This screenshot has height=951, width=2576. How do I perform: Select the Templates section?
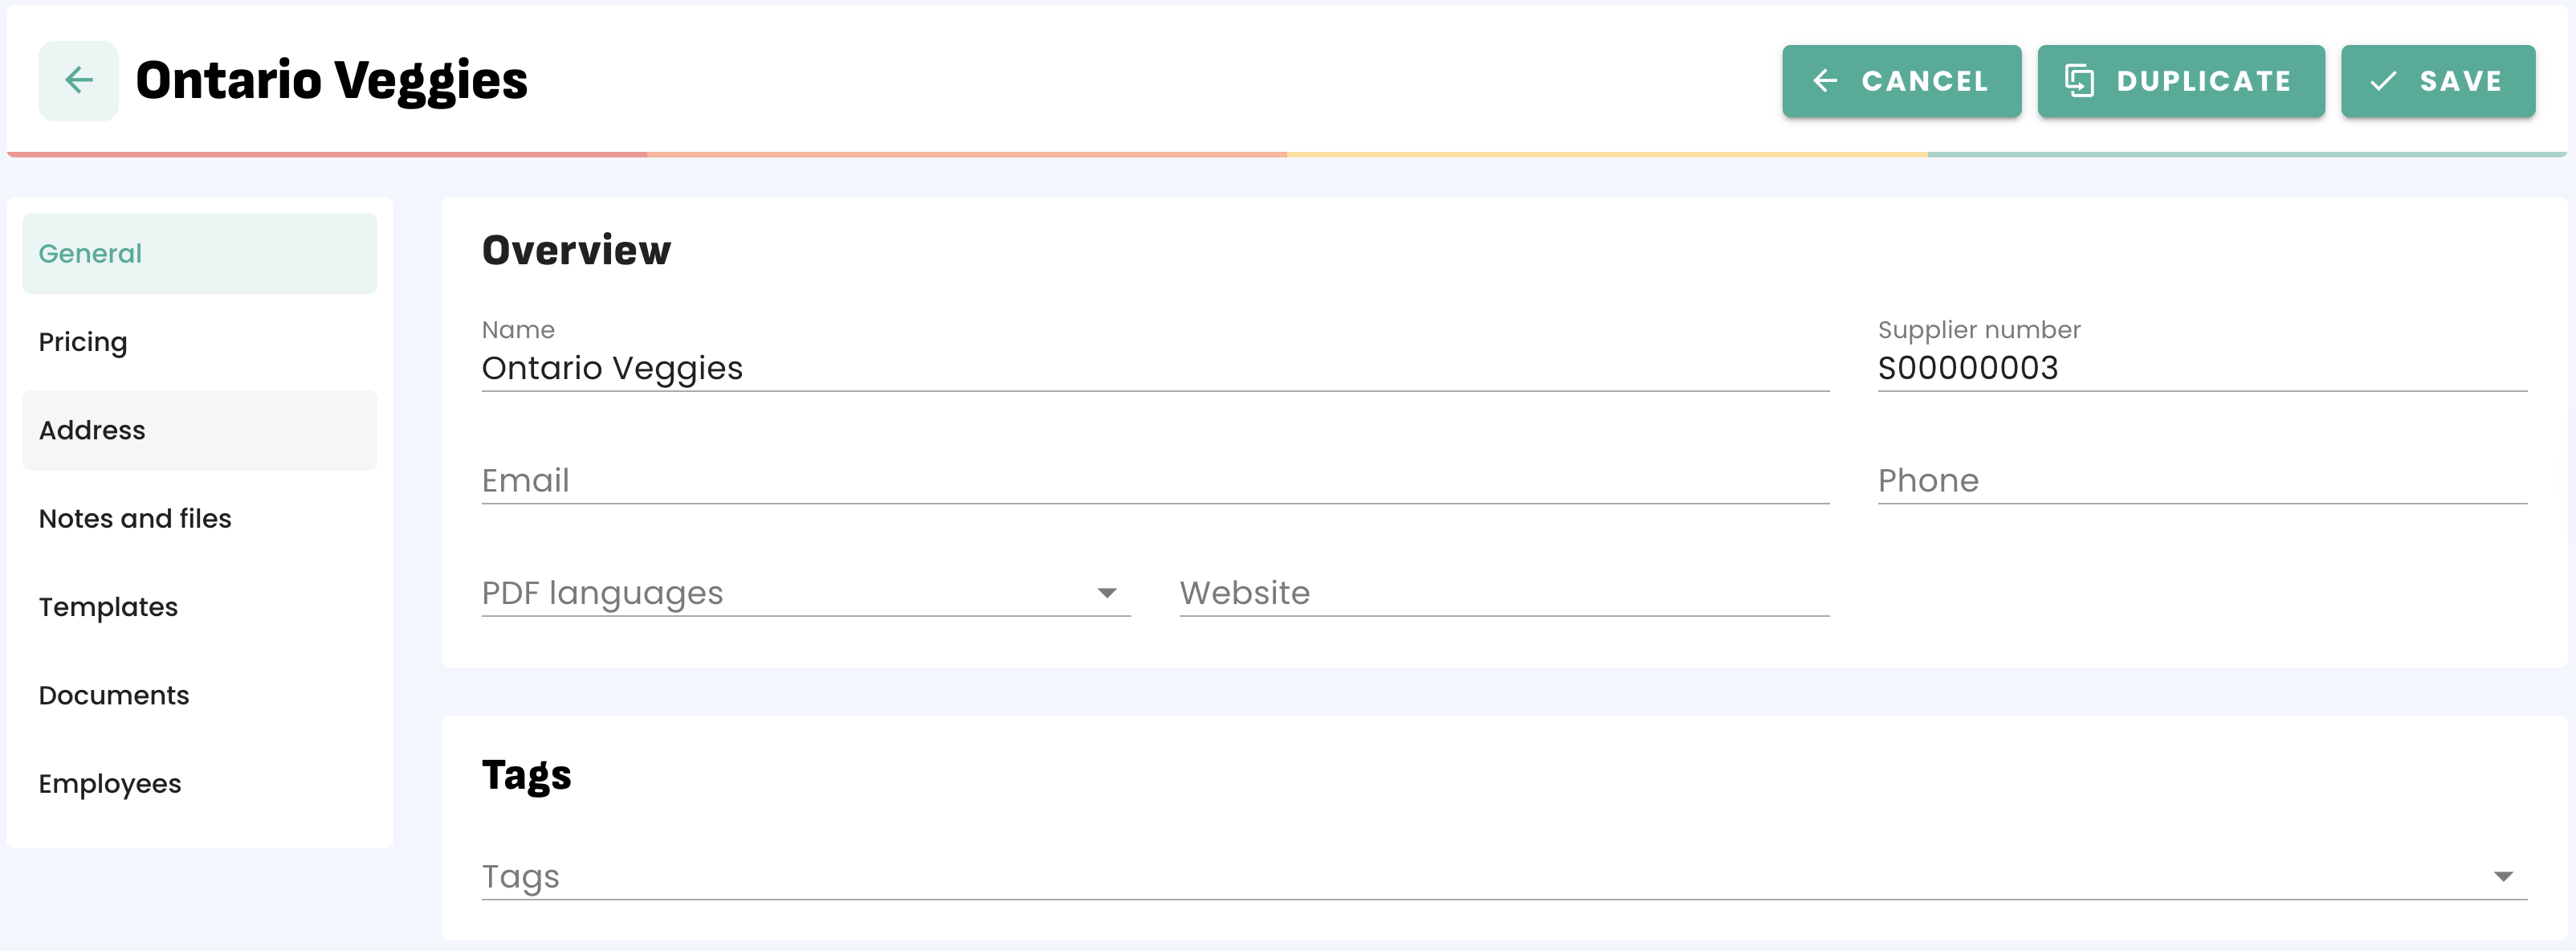pyautogui.click(x=199, y=607)
